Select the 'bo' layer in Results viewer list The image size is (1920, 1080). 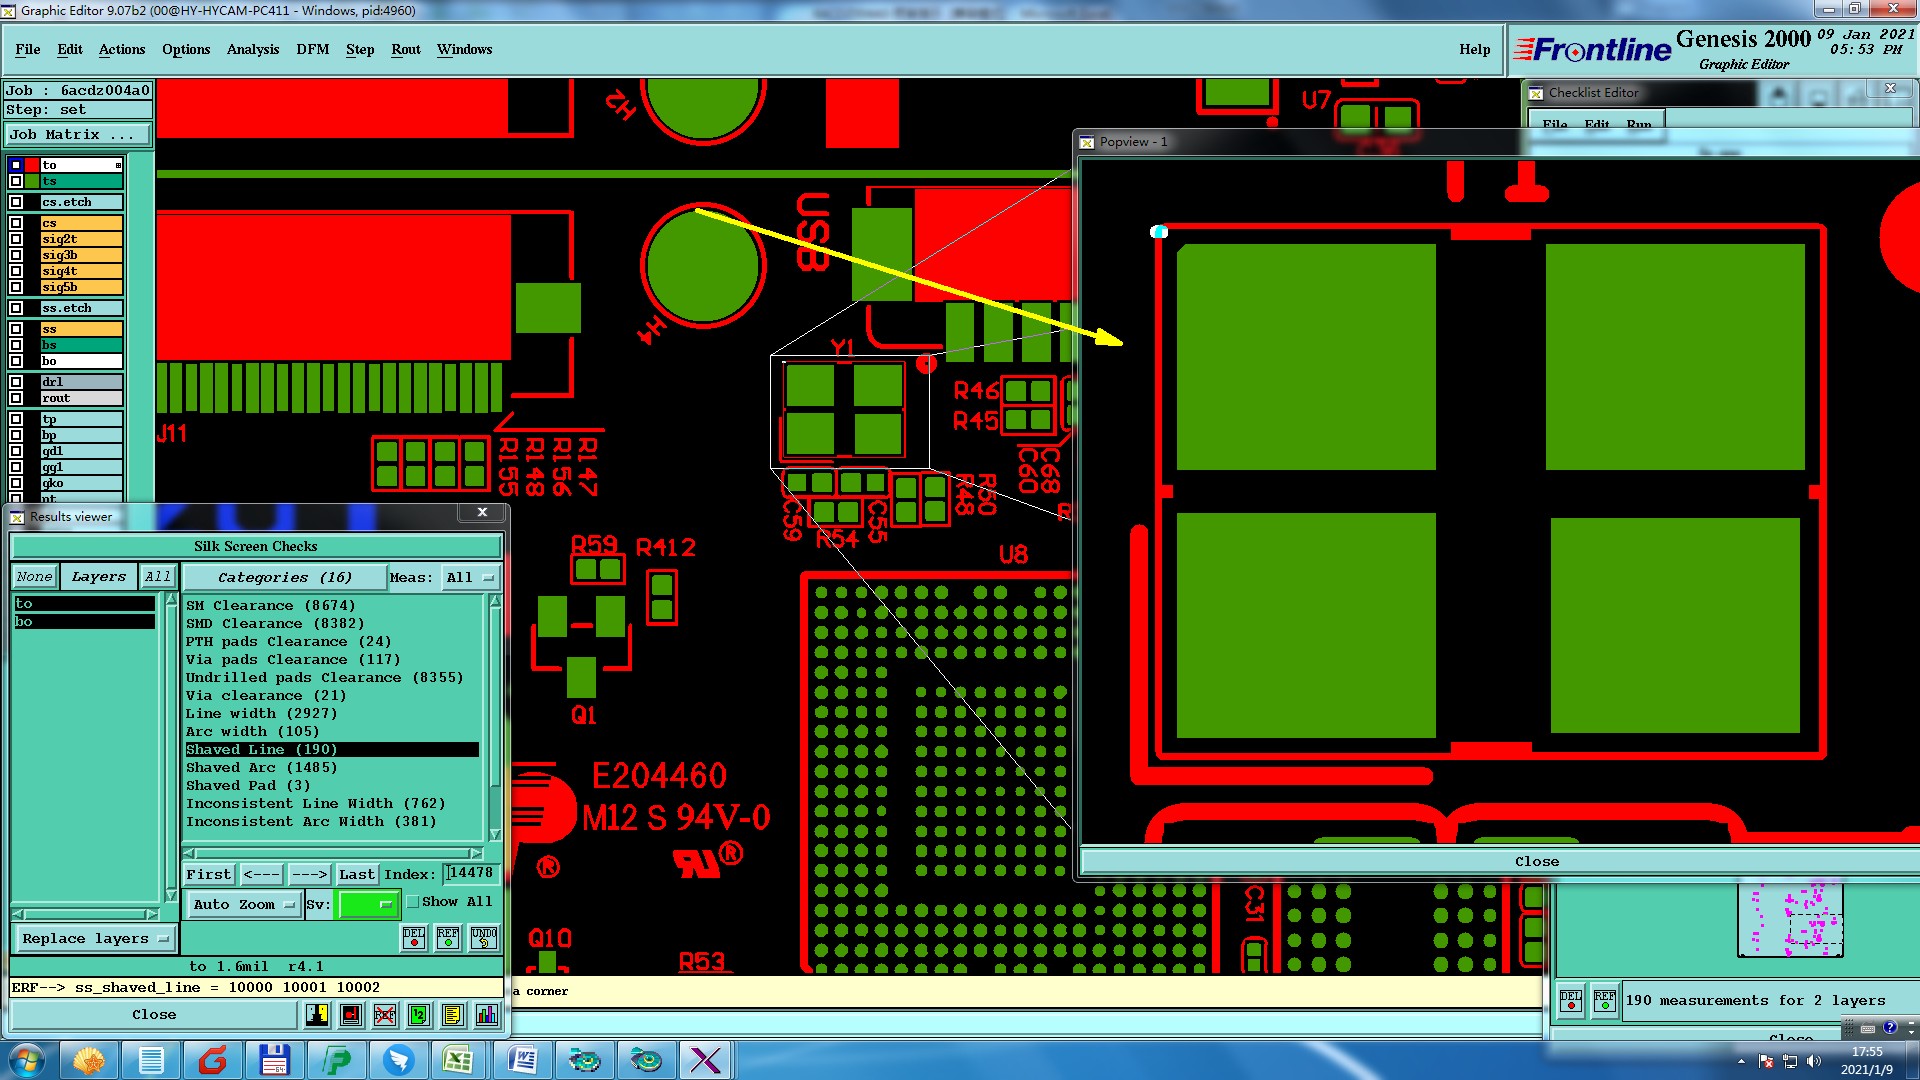pos(84,621)
